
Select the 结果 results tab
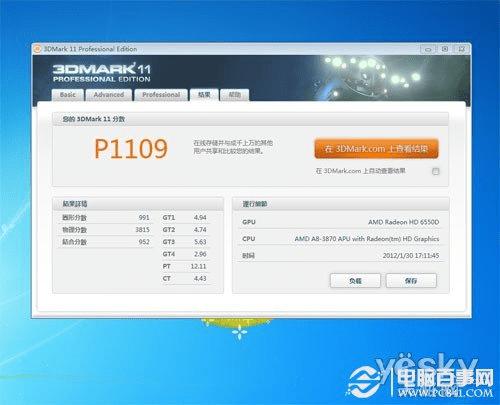click(x=204, y=95)
